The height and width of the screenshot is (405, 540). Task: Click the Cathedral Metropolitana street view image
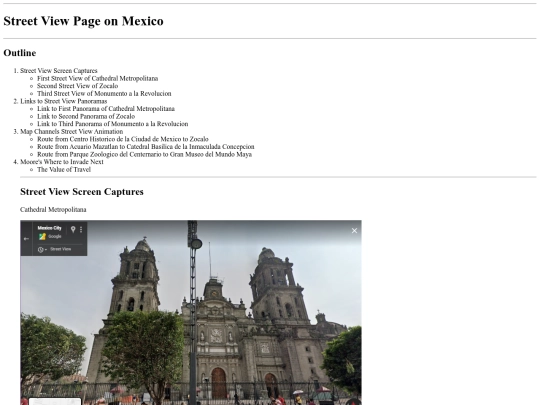(x=191, y=313)
